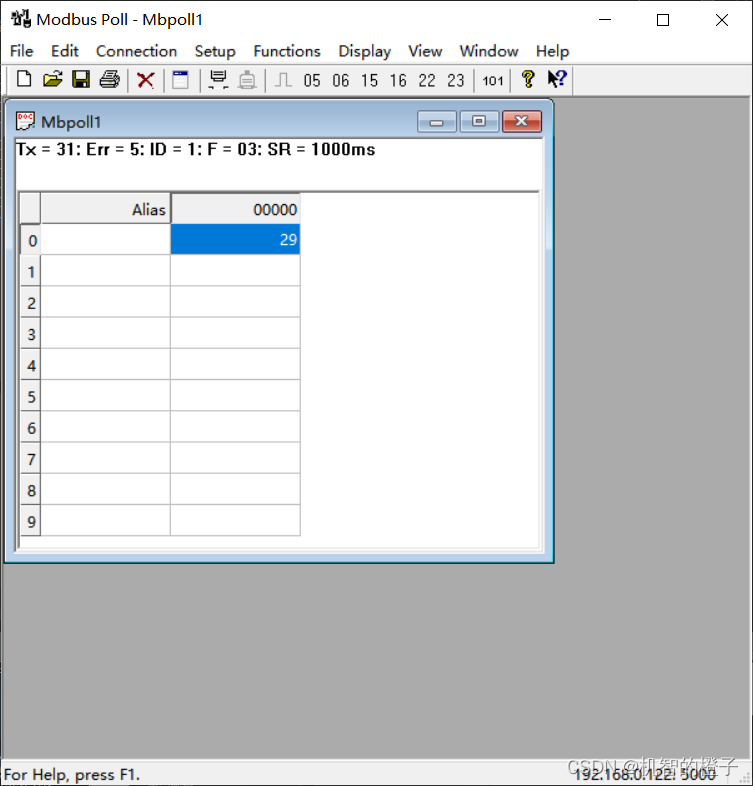This screenshot has width=753, height=786.
Task: Open the View menu
Action: click(x=425, y=51)
